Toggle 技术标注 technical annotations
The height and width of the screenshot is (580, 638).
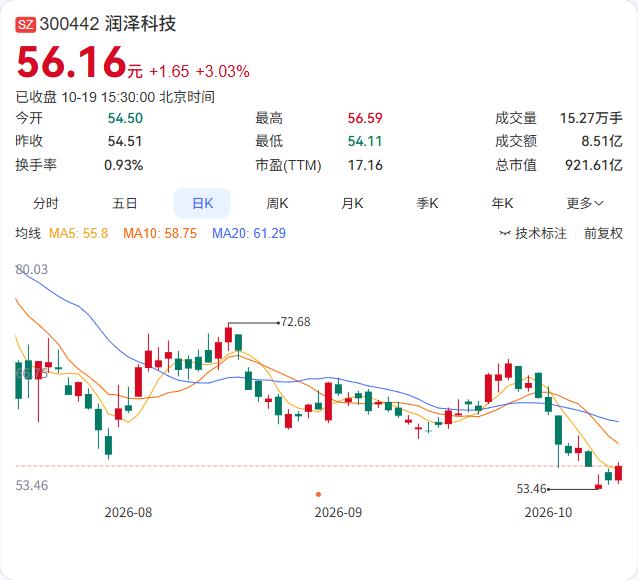coord(541,233)
